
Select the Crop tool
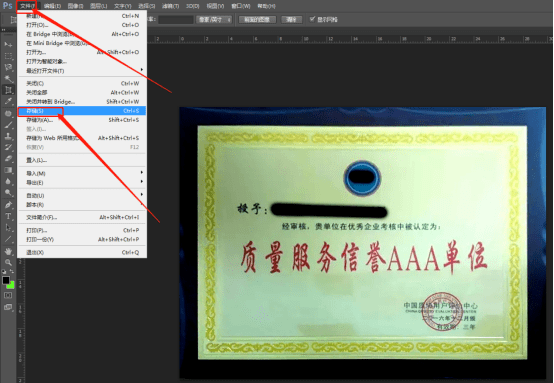[x=8, y=90]
